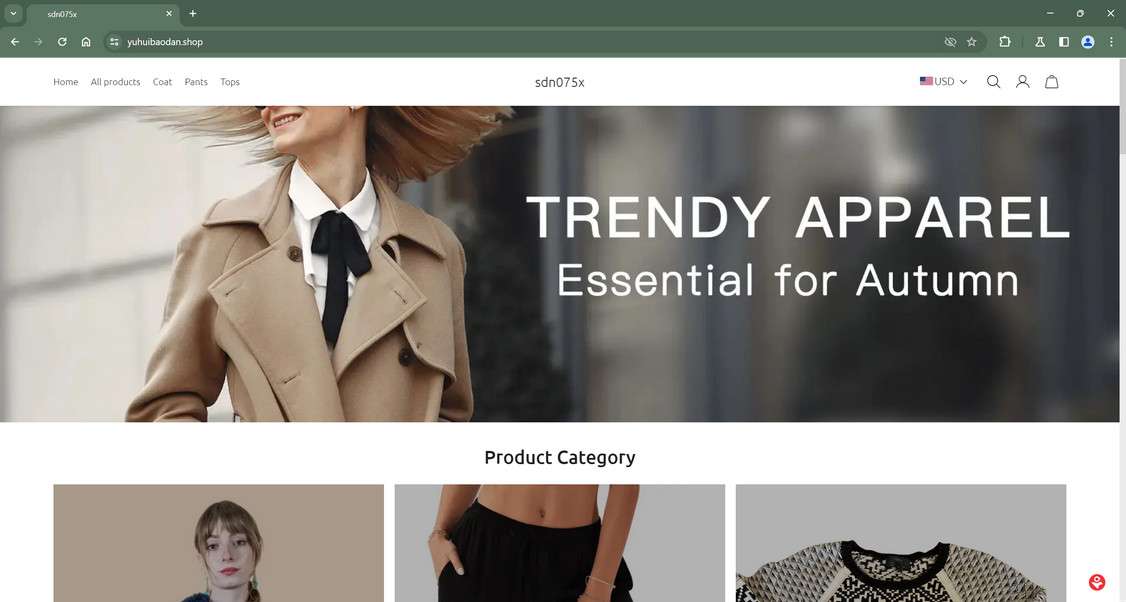Open the Chrome three-dot menu
The height and width of the screenshot is (602, 1126).
1111,42
